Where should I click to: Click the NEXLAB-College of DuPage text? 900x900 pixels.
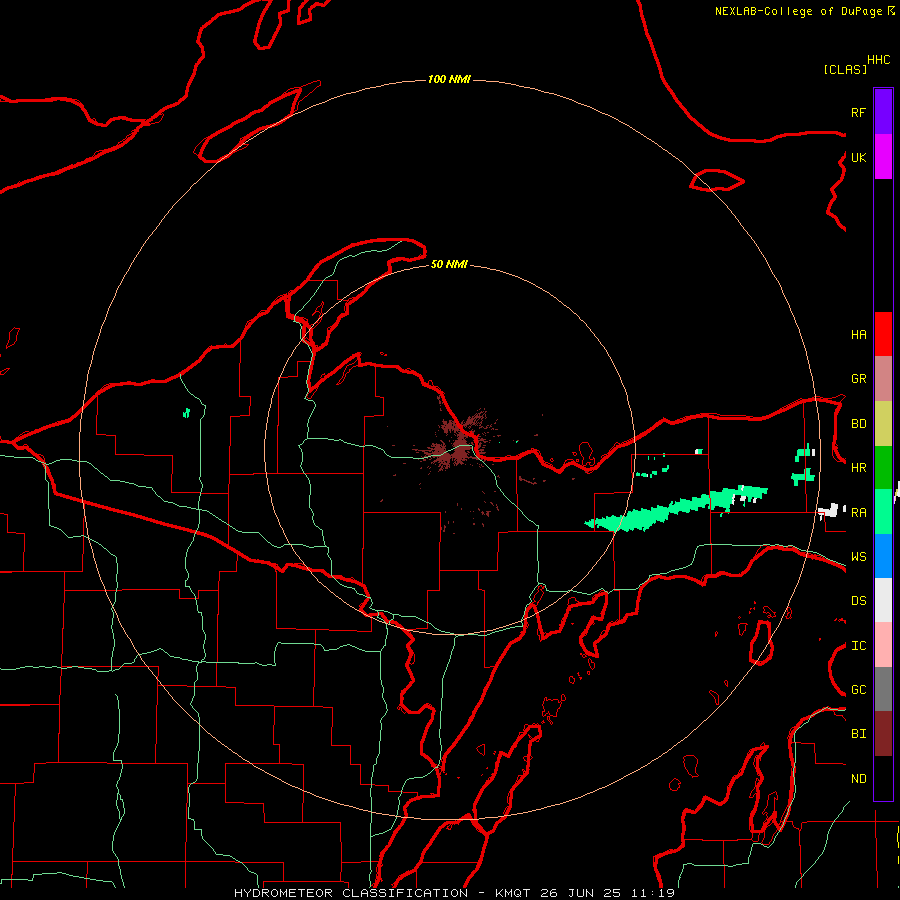(798, 11)
